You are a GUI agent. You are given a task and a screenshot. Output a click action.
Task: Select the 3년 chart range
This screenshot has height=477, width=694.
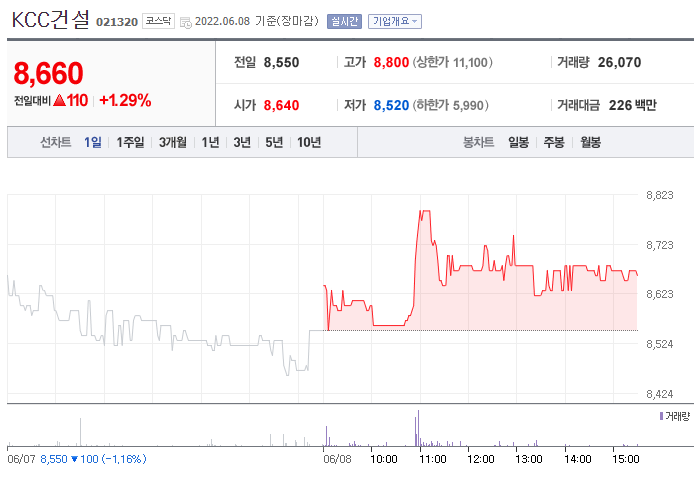(x=242, y=142)
